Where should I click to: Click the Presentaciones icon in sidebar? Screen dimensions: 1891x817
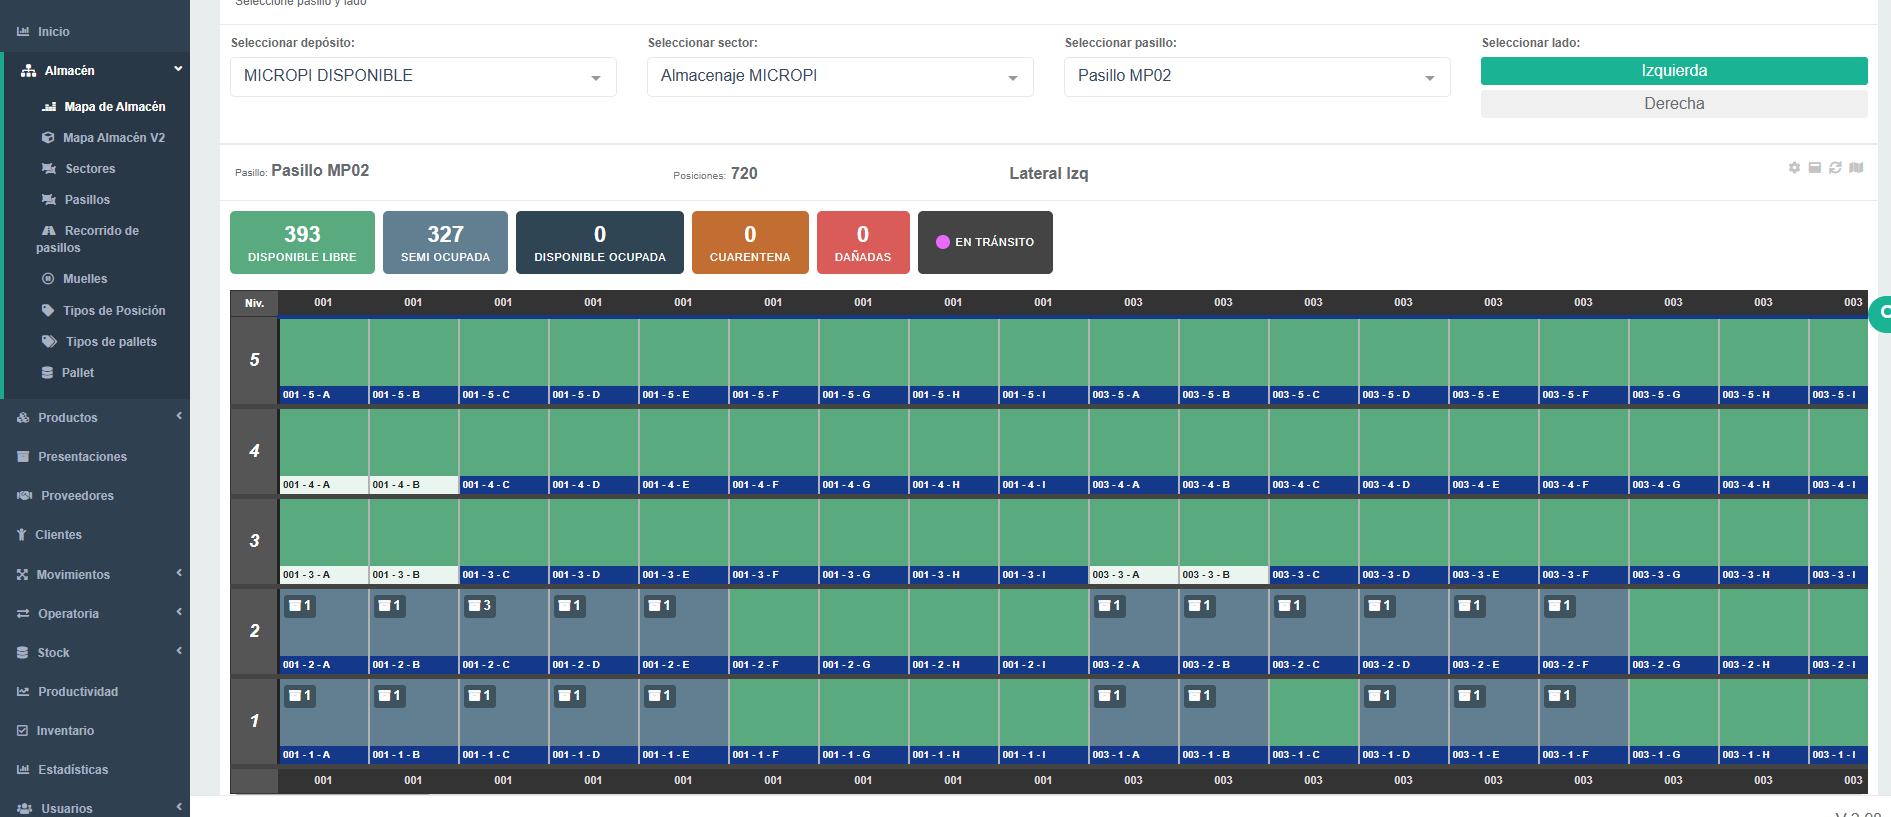[23, 457]
